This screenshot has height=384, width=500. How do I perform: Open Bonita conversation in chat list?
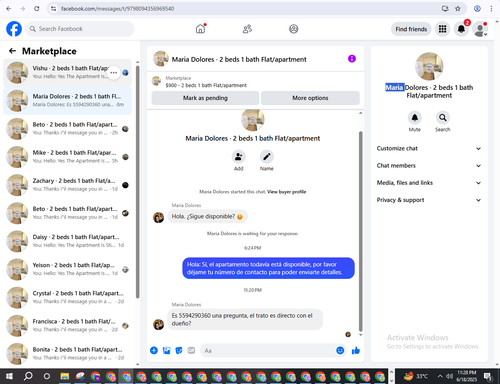pos(67,353)
